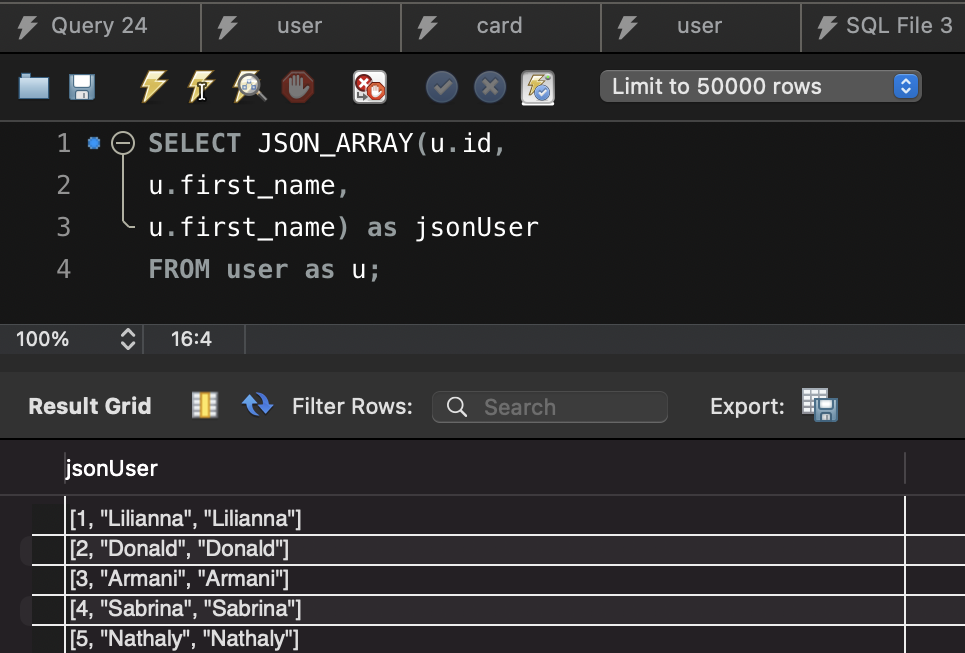965x653 pixels.
Task: Select the row [5, "Nathaly", "Nathaly"]
Action: pos(484,639)
